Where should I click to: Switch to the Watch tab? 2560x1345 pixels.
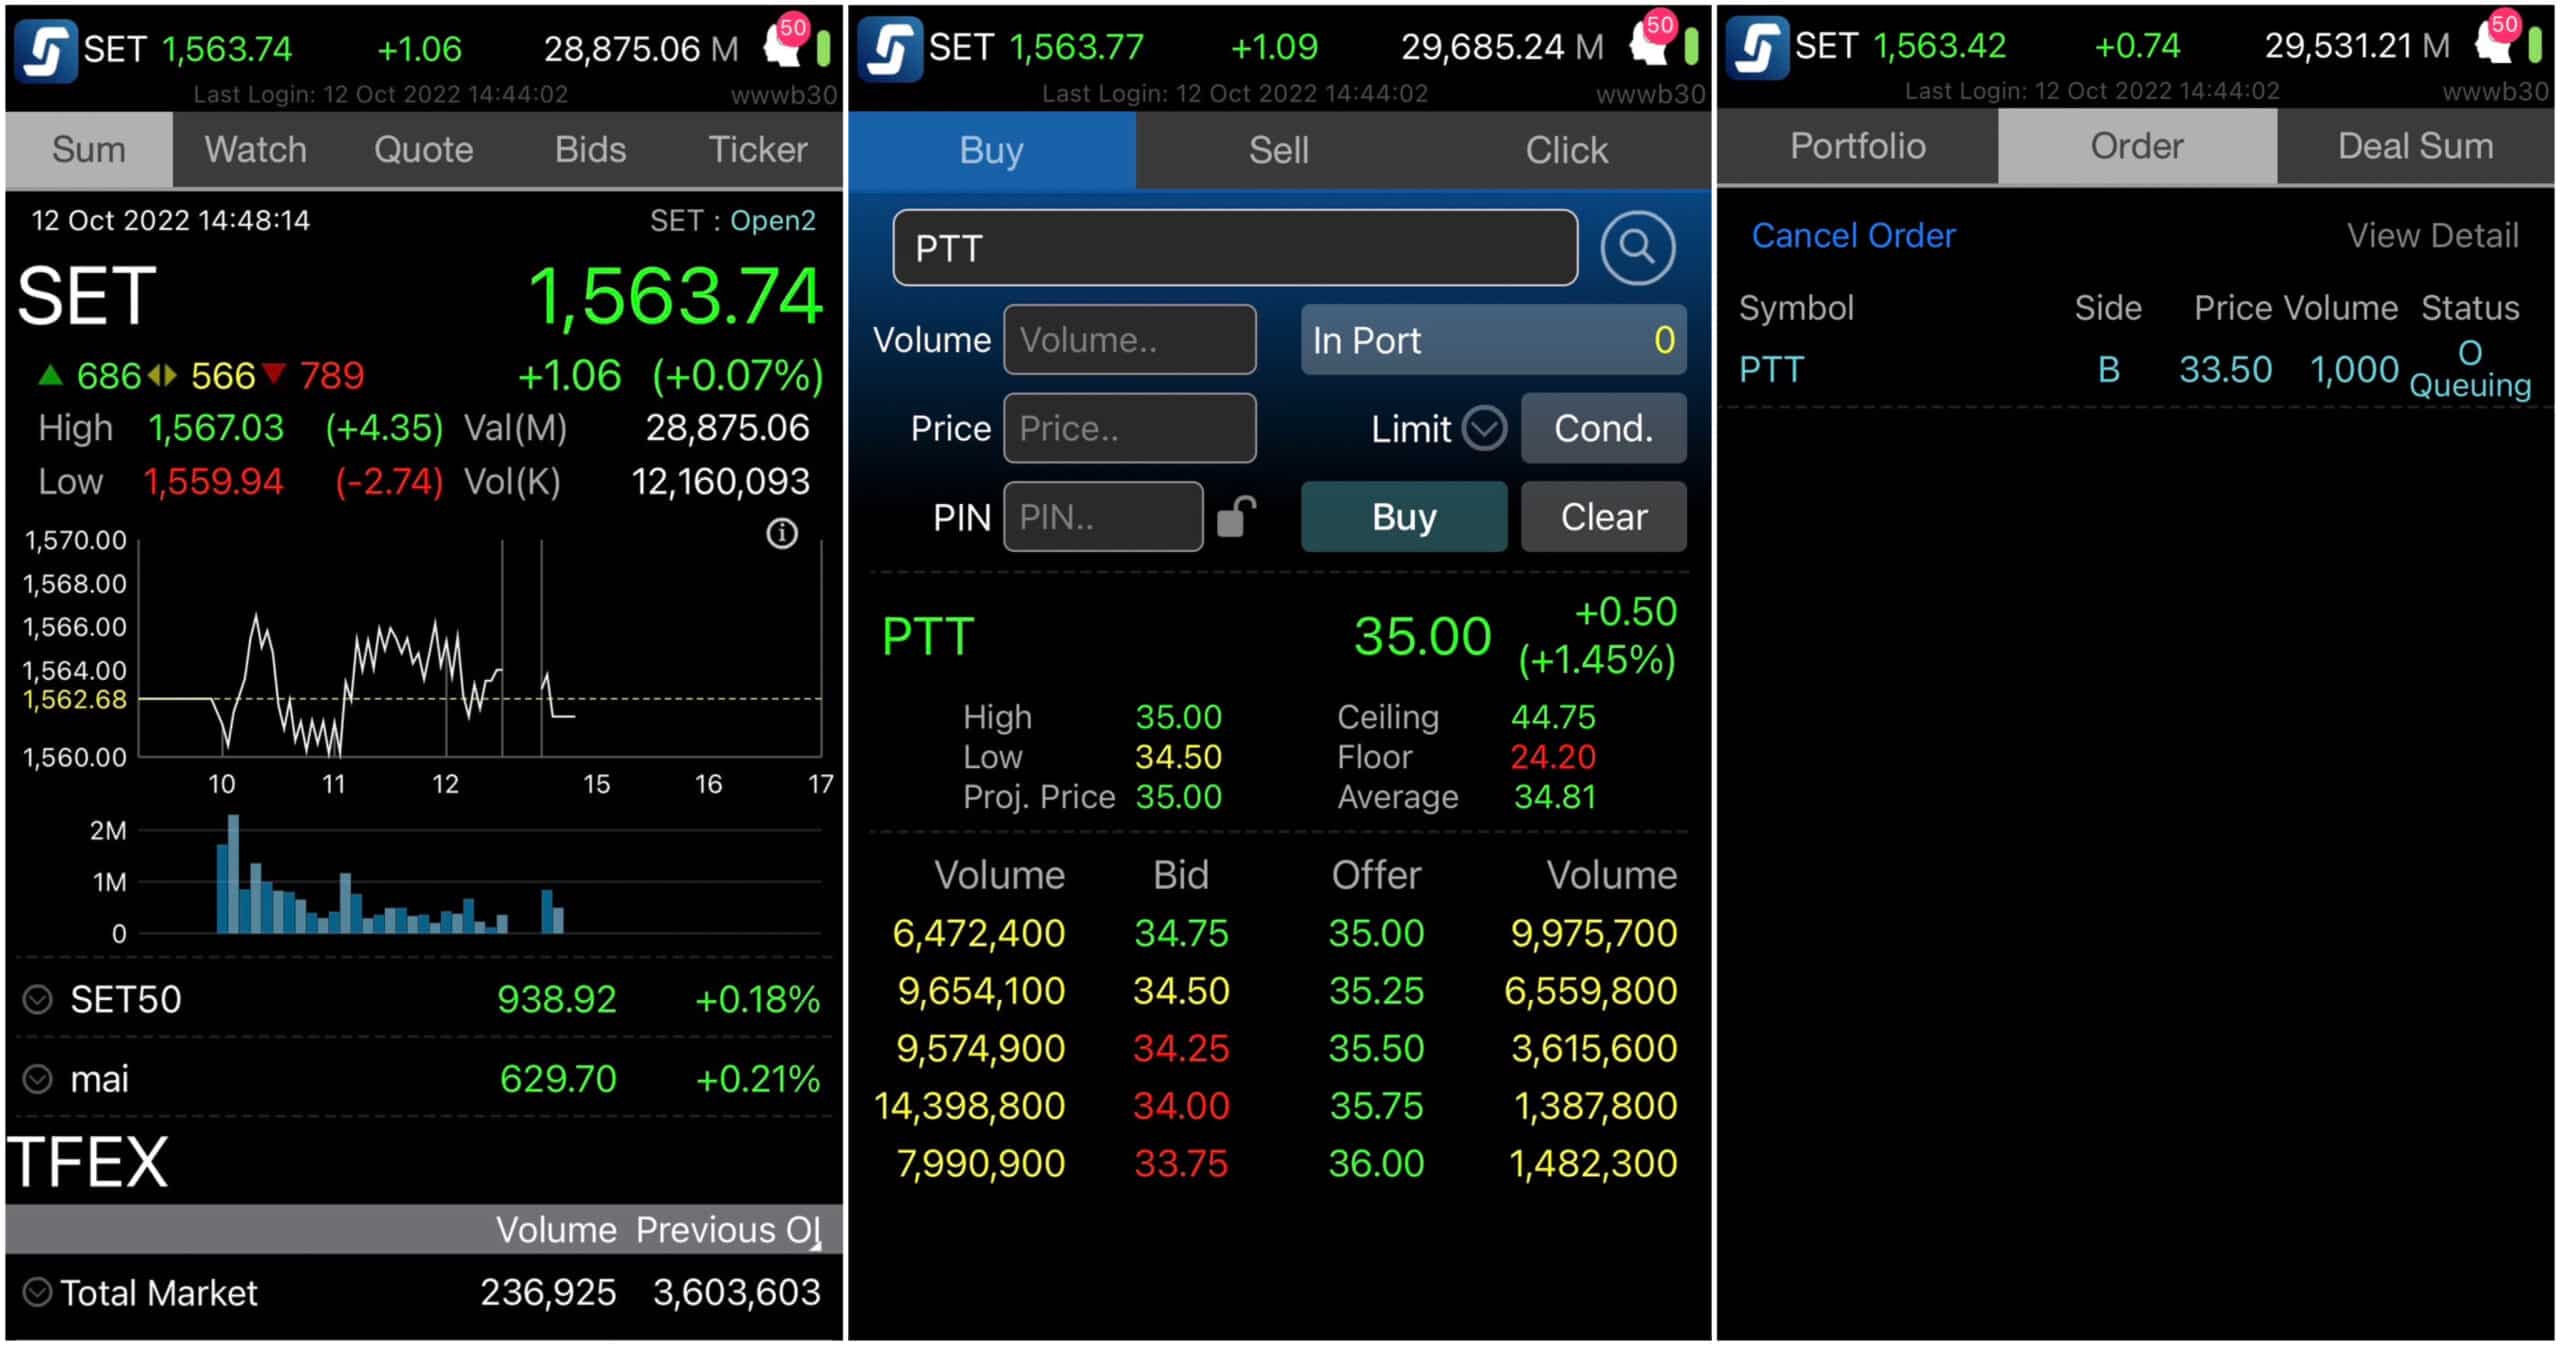pos(256,149)
